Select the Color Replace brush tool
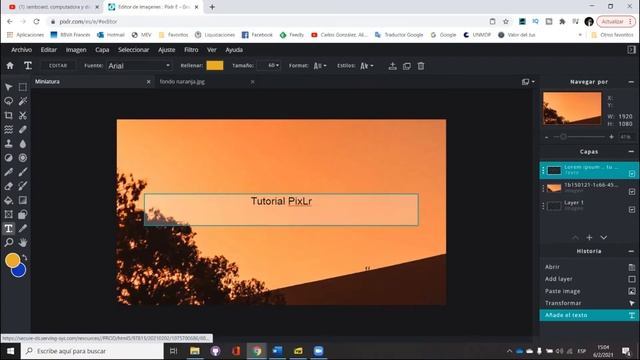This screenshot has height=360, width=640. [x=23, y=186]
